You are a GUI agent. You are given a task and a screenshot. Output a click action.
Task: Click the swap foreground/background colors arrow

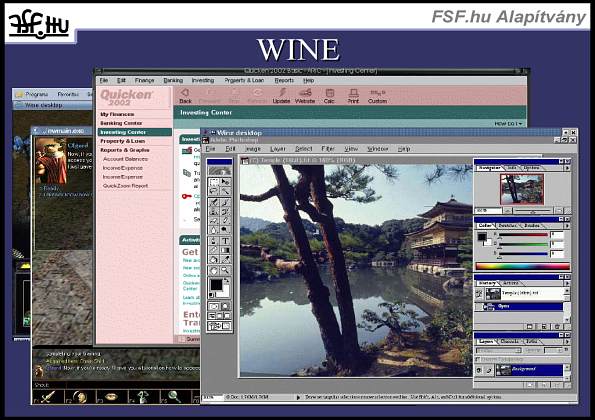coord(227,280)
